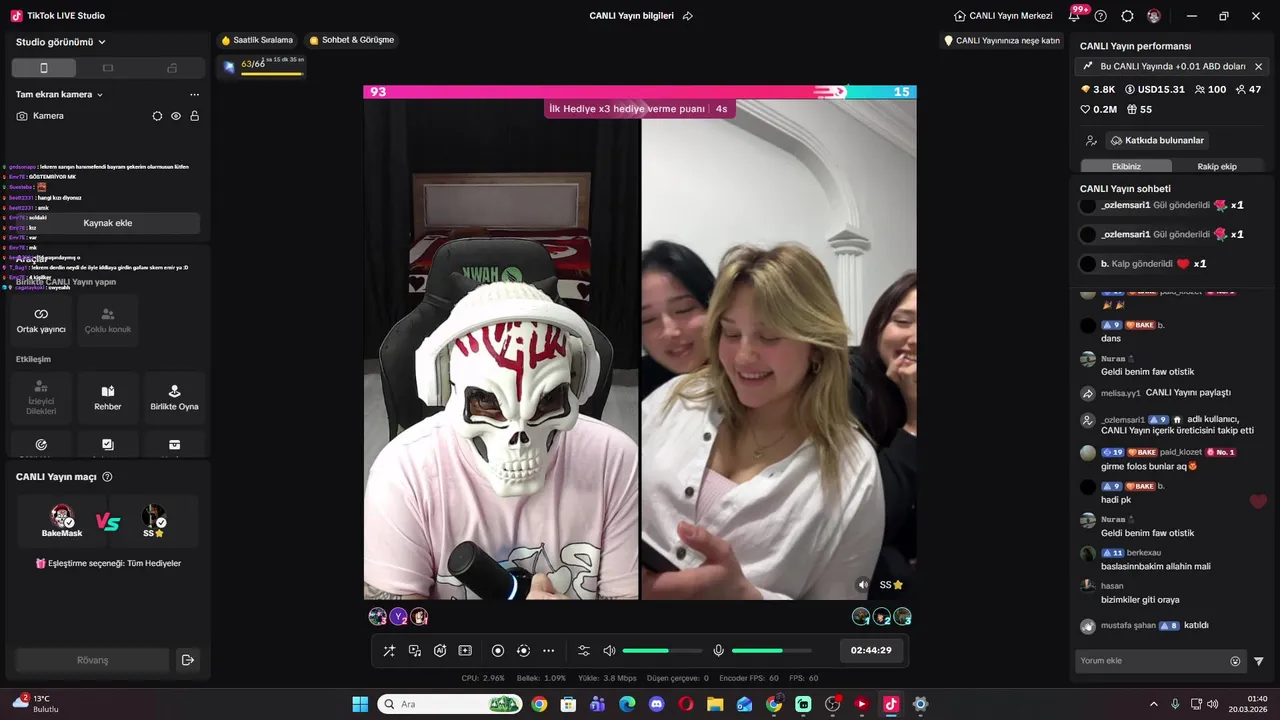
Task: Open the Birlikte Oyna interaction
Action: tap(174, 398)
